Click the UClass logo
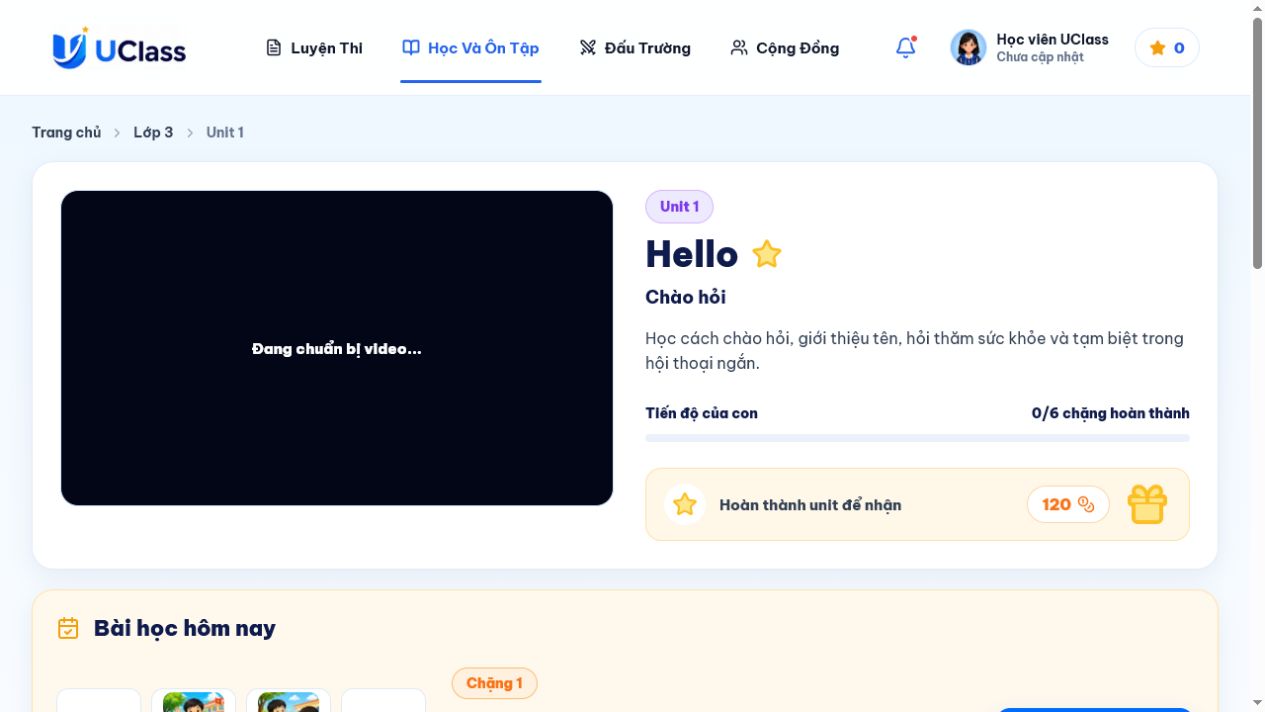The image size is (1265, 712). tap(119, 48)
